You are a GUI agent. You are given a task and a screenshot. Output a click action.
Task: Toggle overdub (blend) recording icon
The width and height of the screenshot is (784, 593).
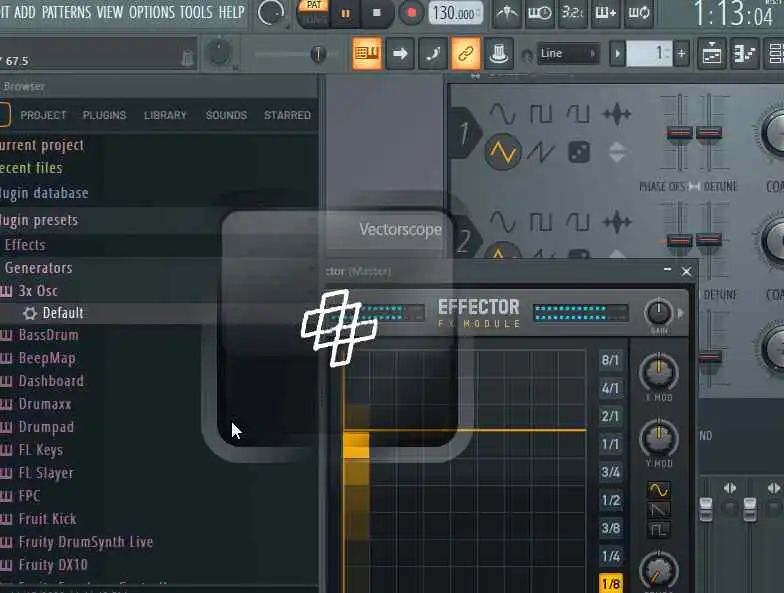[606, 13]
